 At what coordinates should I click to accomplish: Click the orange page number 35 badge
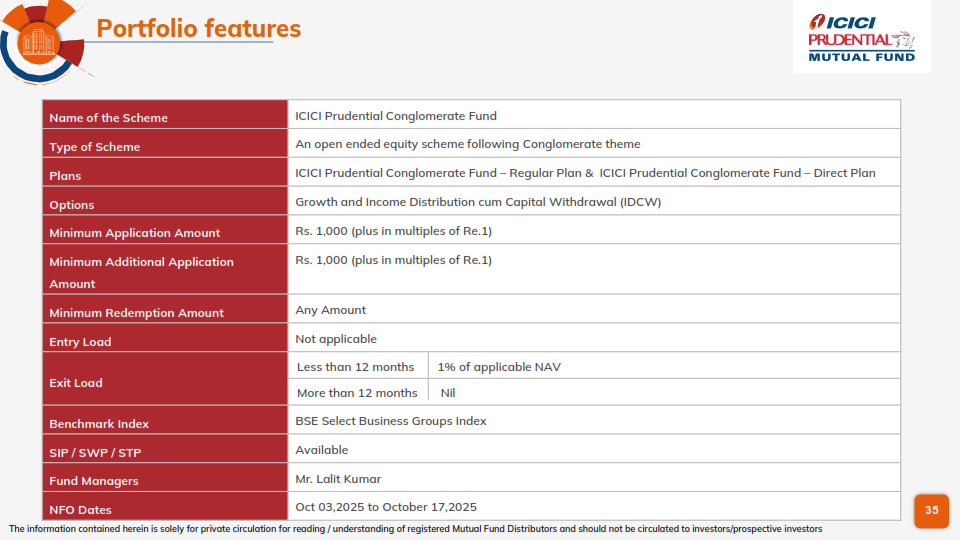coord(931,510)
